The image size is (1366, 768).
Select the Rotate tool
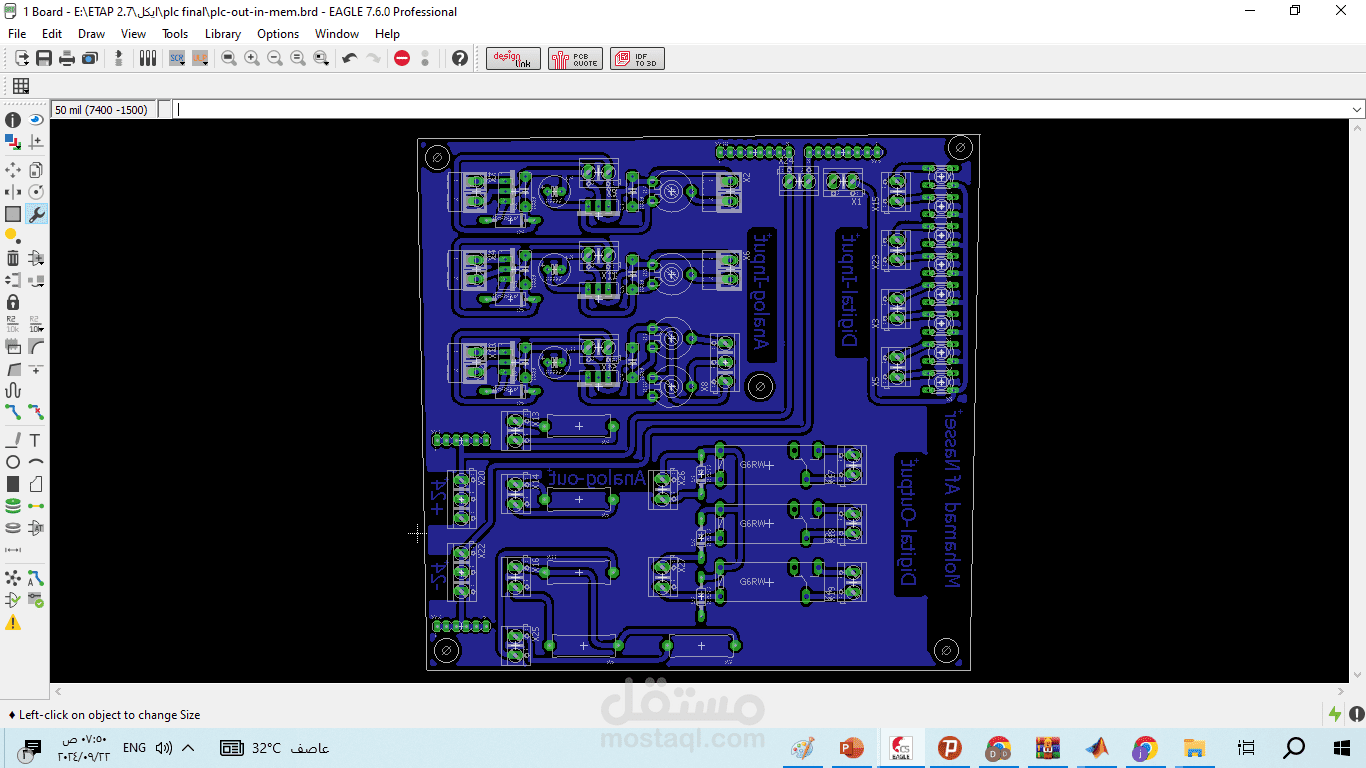click(36, 191)
